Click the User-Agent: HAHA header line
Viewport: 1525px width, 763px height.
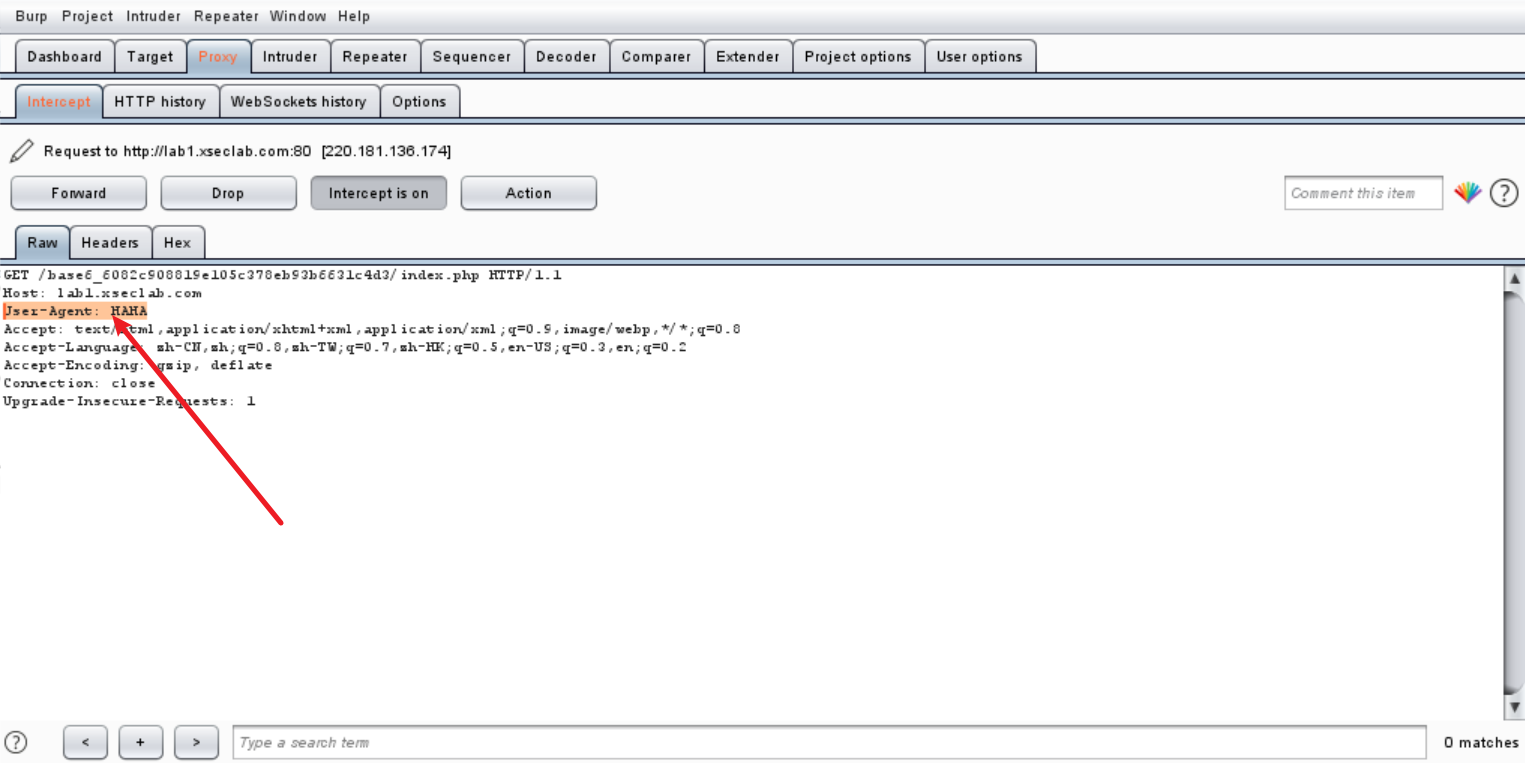tap(75, 311)
